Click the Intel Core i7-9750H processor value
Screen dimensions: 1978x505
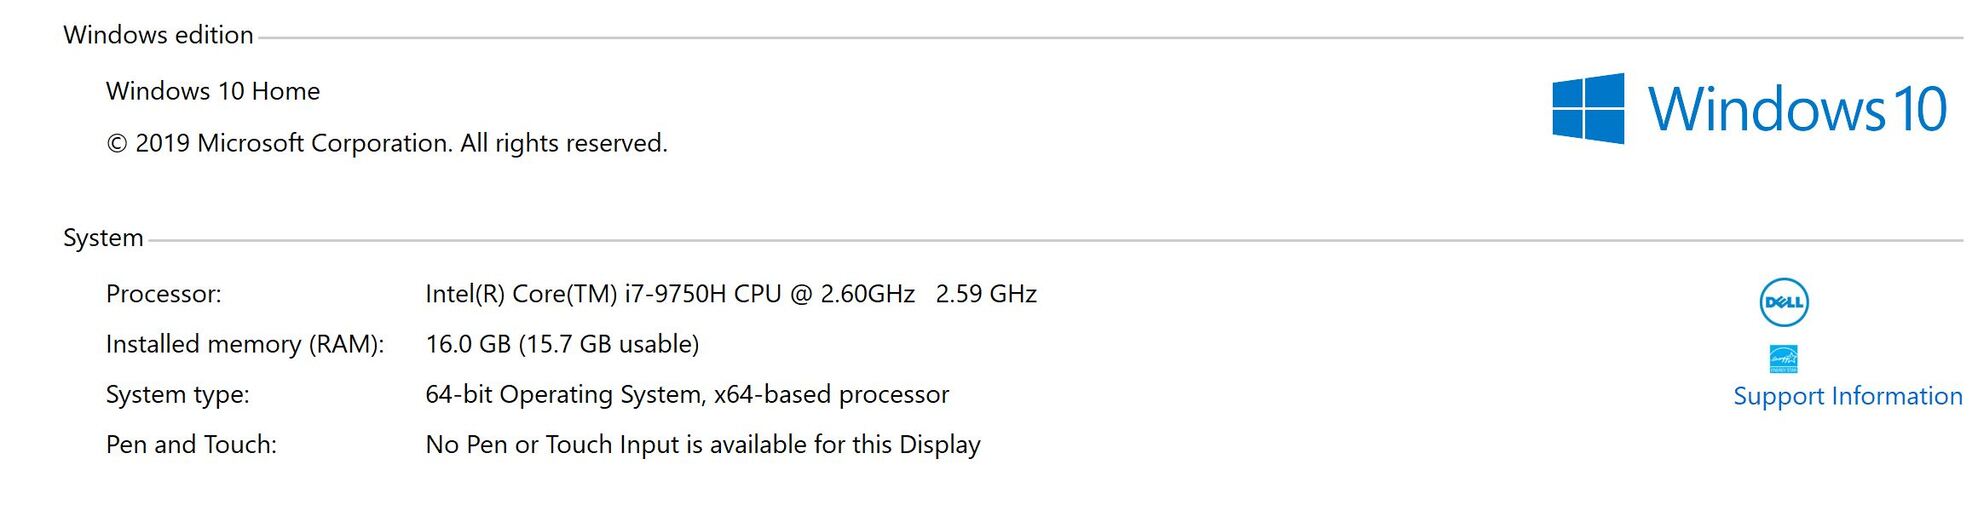[x=669, y=294]
